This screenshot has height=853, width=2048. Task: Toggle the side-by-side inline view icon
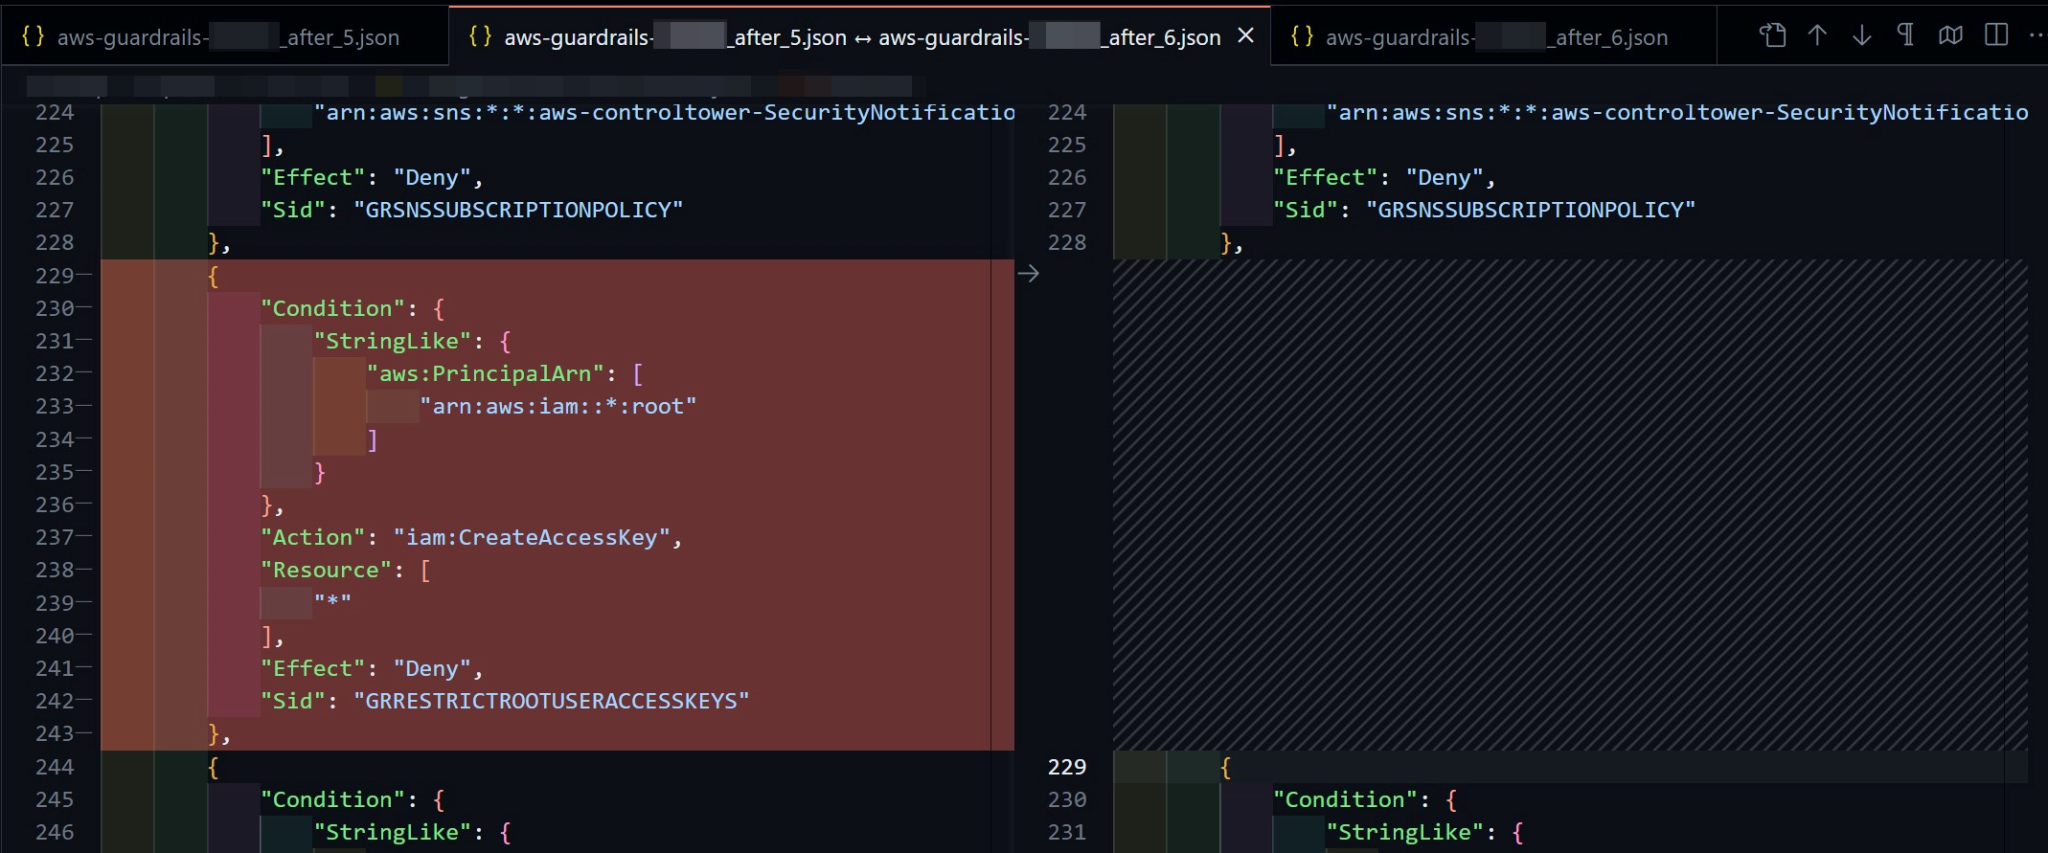tap(1996, 36)
